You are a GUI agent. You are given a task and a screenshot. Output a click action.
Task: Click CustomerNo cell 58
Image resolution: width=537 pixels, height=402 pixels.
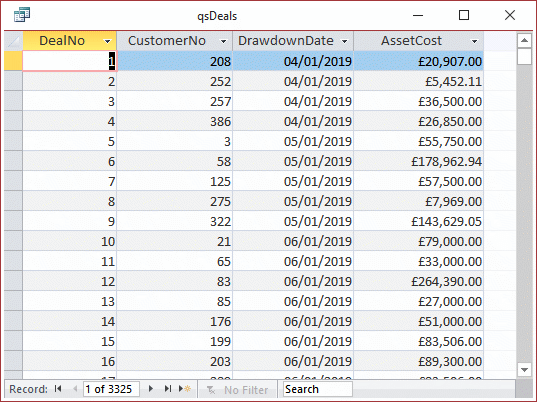(175, 161)
